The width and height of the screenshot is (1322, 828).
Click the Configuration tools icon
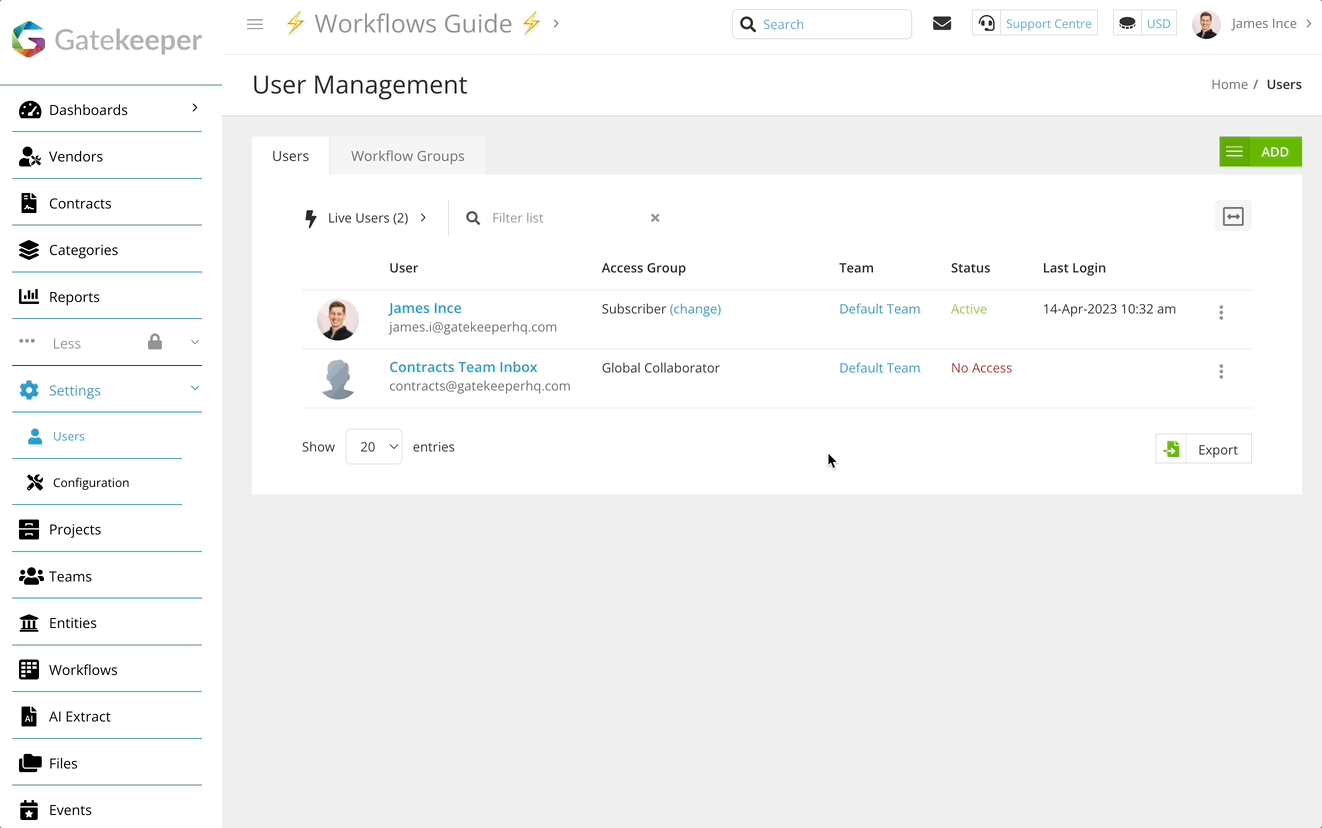[35, 483]
